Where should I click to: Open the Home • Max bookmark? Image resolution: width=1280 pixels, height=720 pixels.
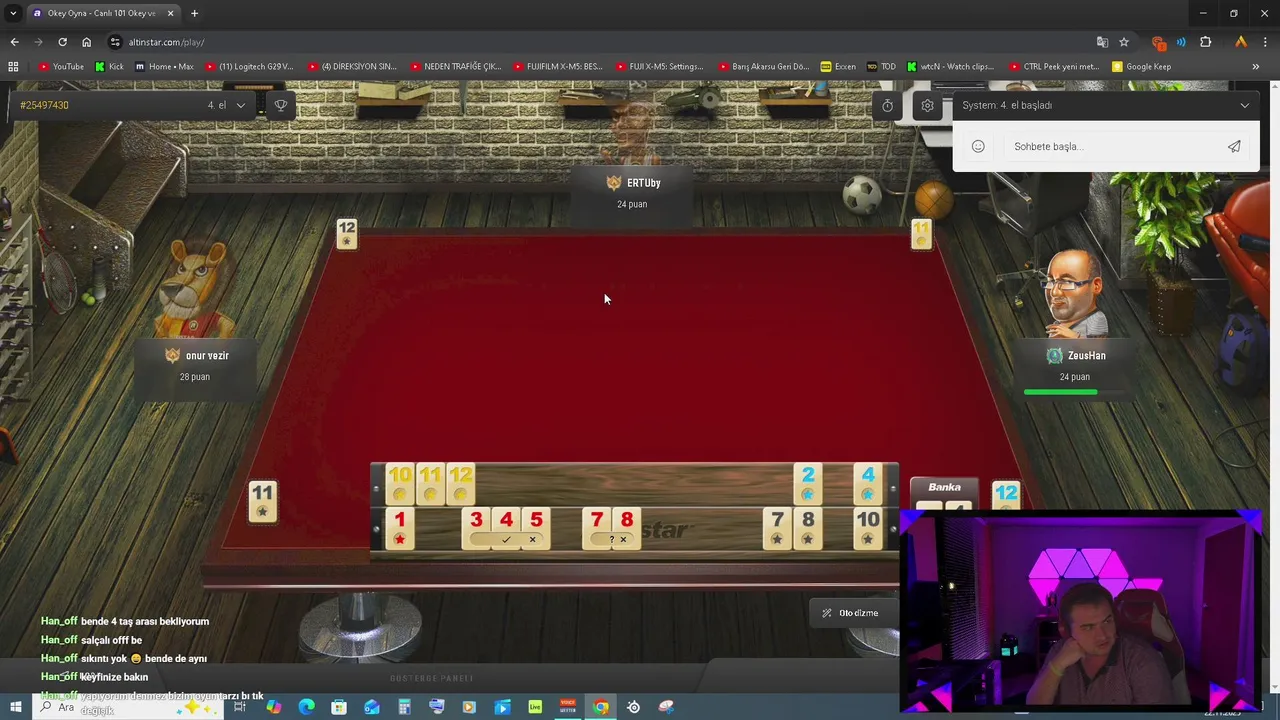click(x=164, y=67)
